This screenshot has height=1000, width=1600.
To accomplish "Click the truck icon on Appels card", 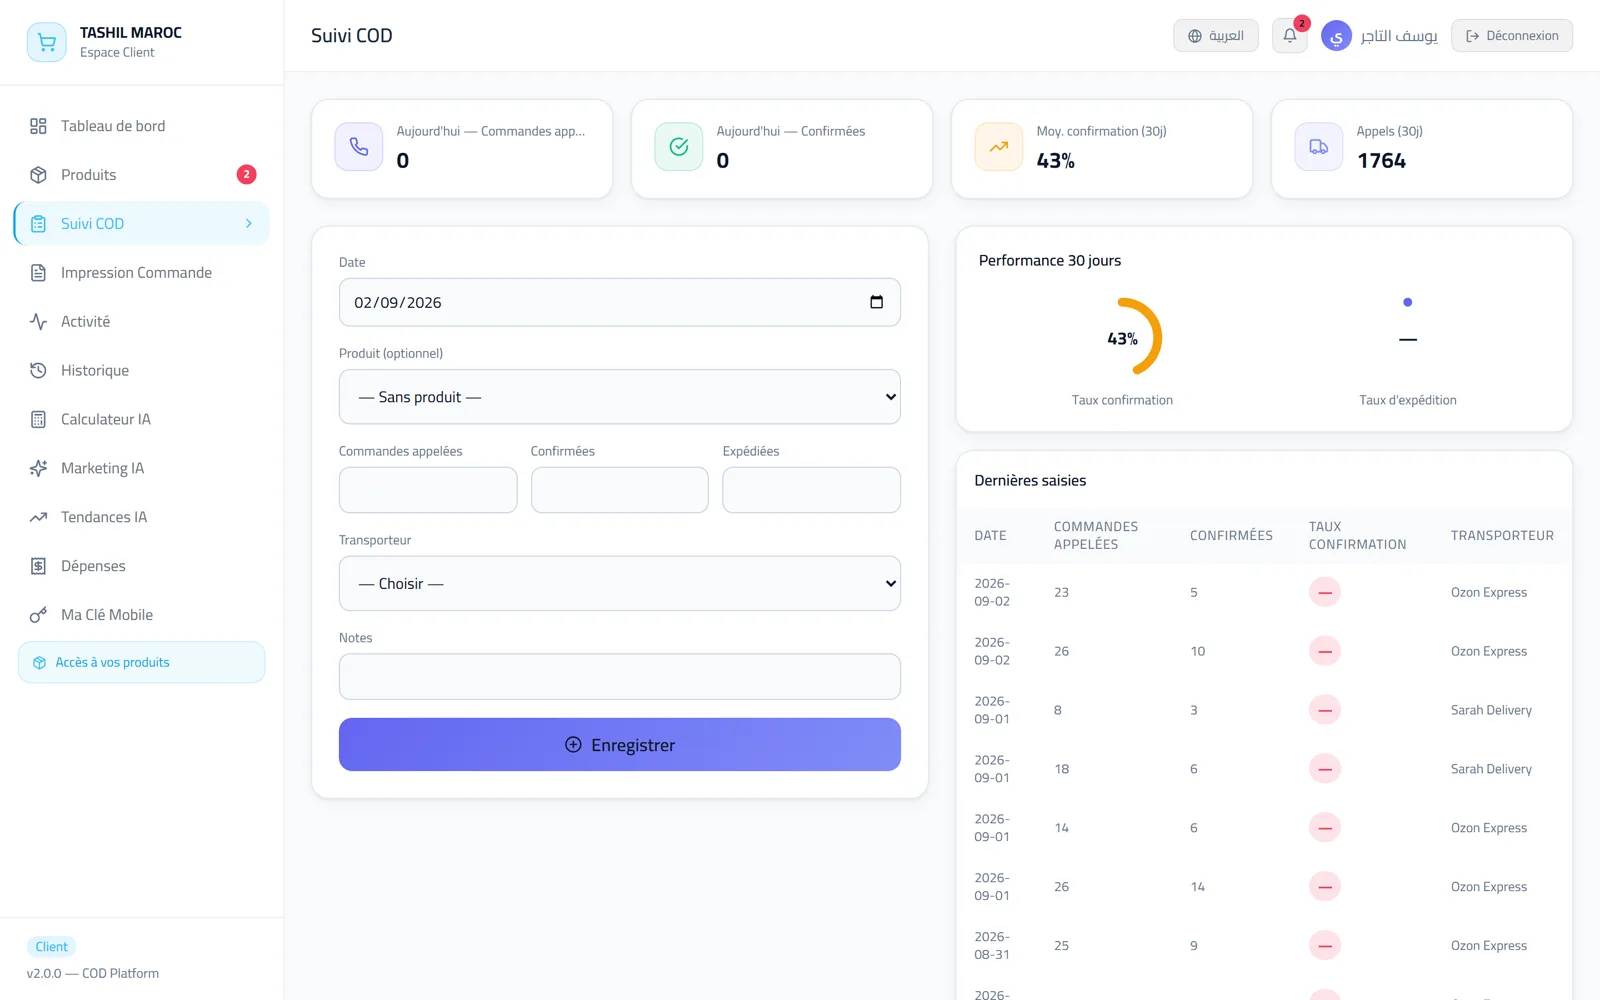I will [1319, 147].
